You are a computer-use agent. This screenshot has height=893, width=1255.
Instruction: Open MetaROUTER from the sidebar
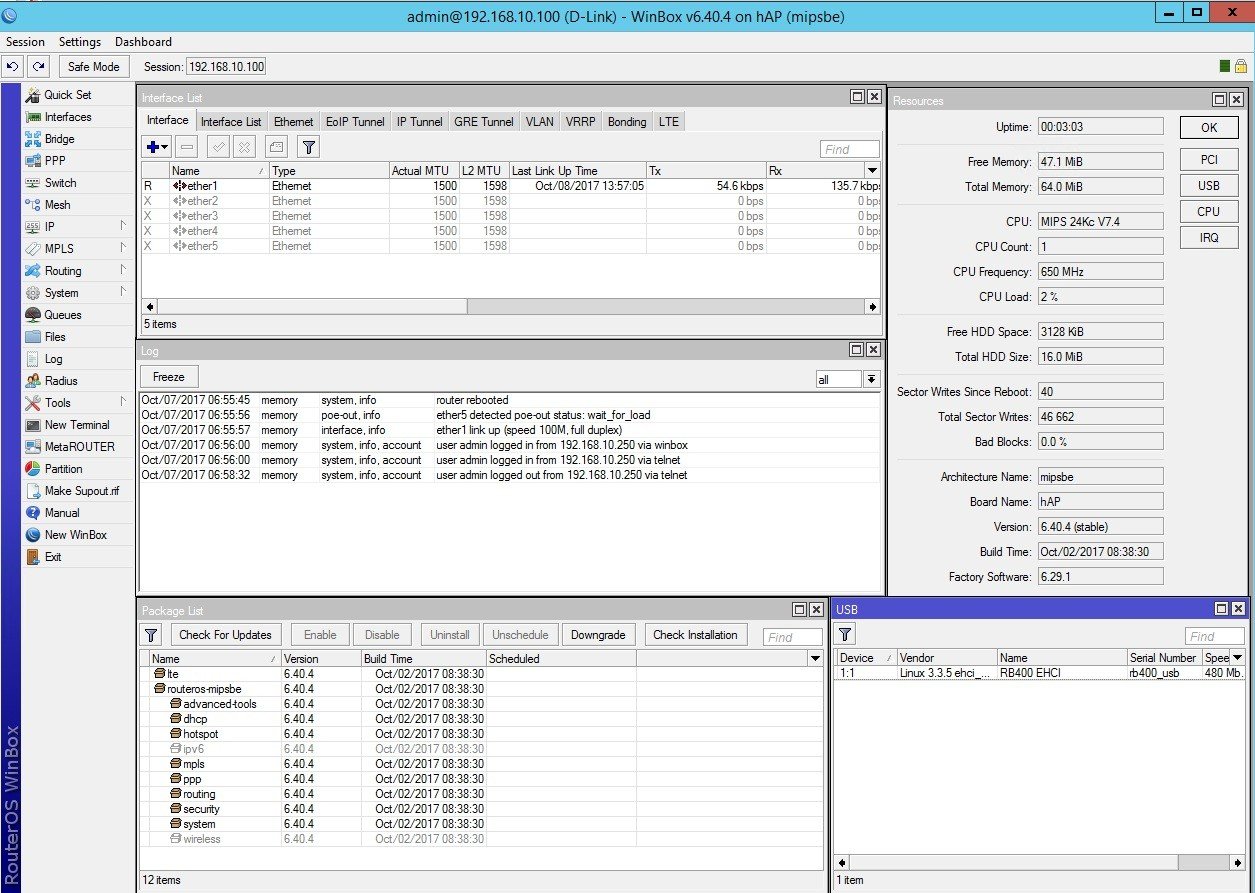point(80,447)
